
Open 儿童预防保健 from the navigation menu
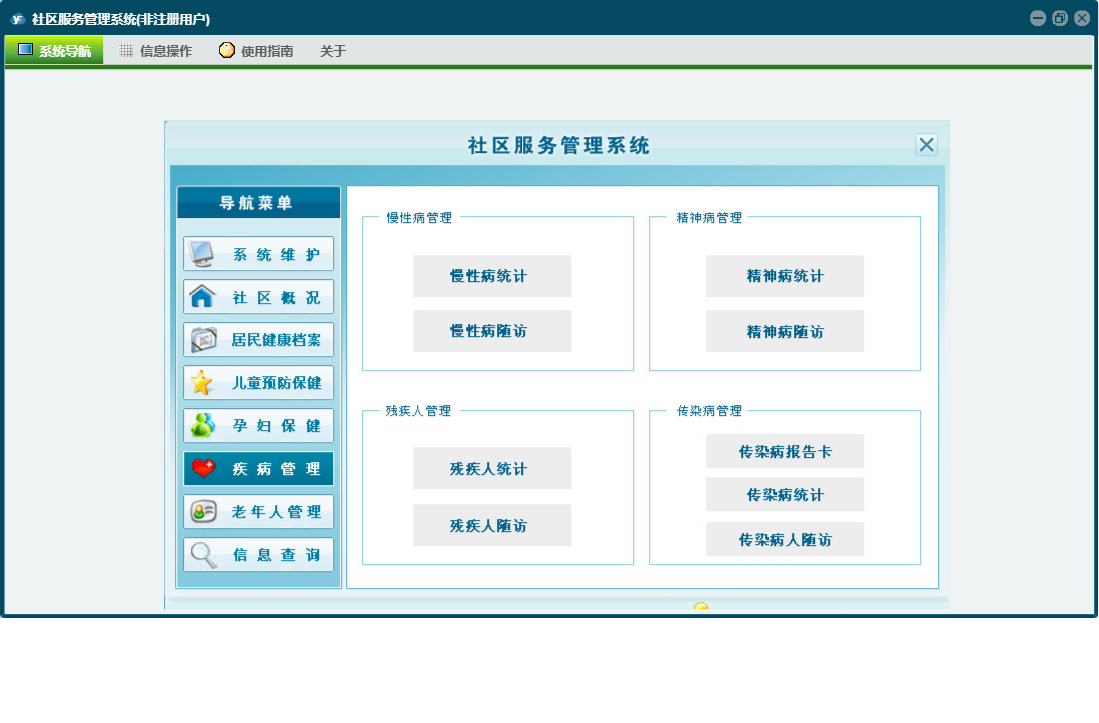click(x=259, y=383)
